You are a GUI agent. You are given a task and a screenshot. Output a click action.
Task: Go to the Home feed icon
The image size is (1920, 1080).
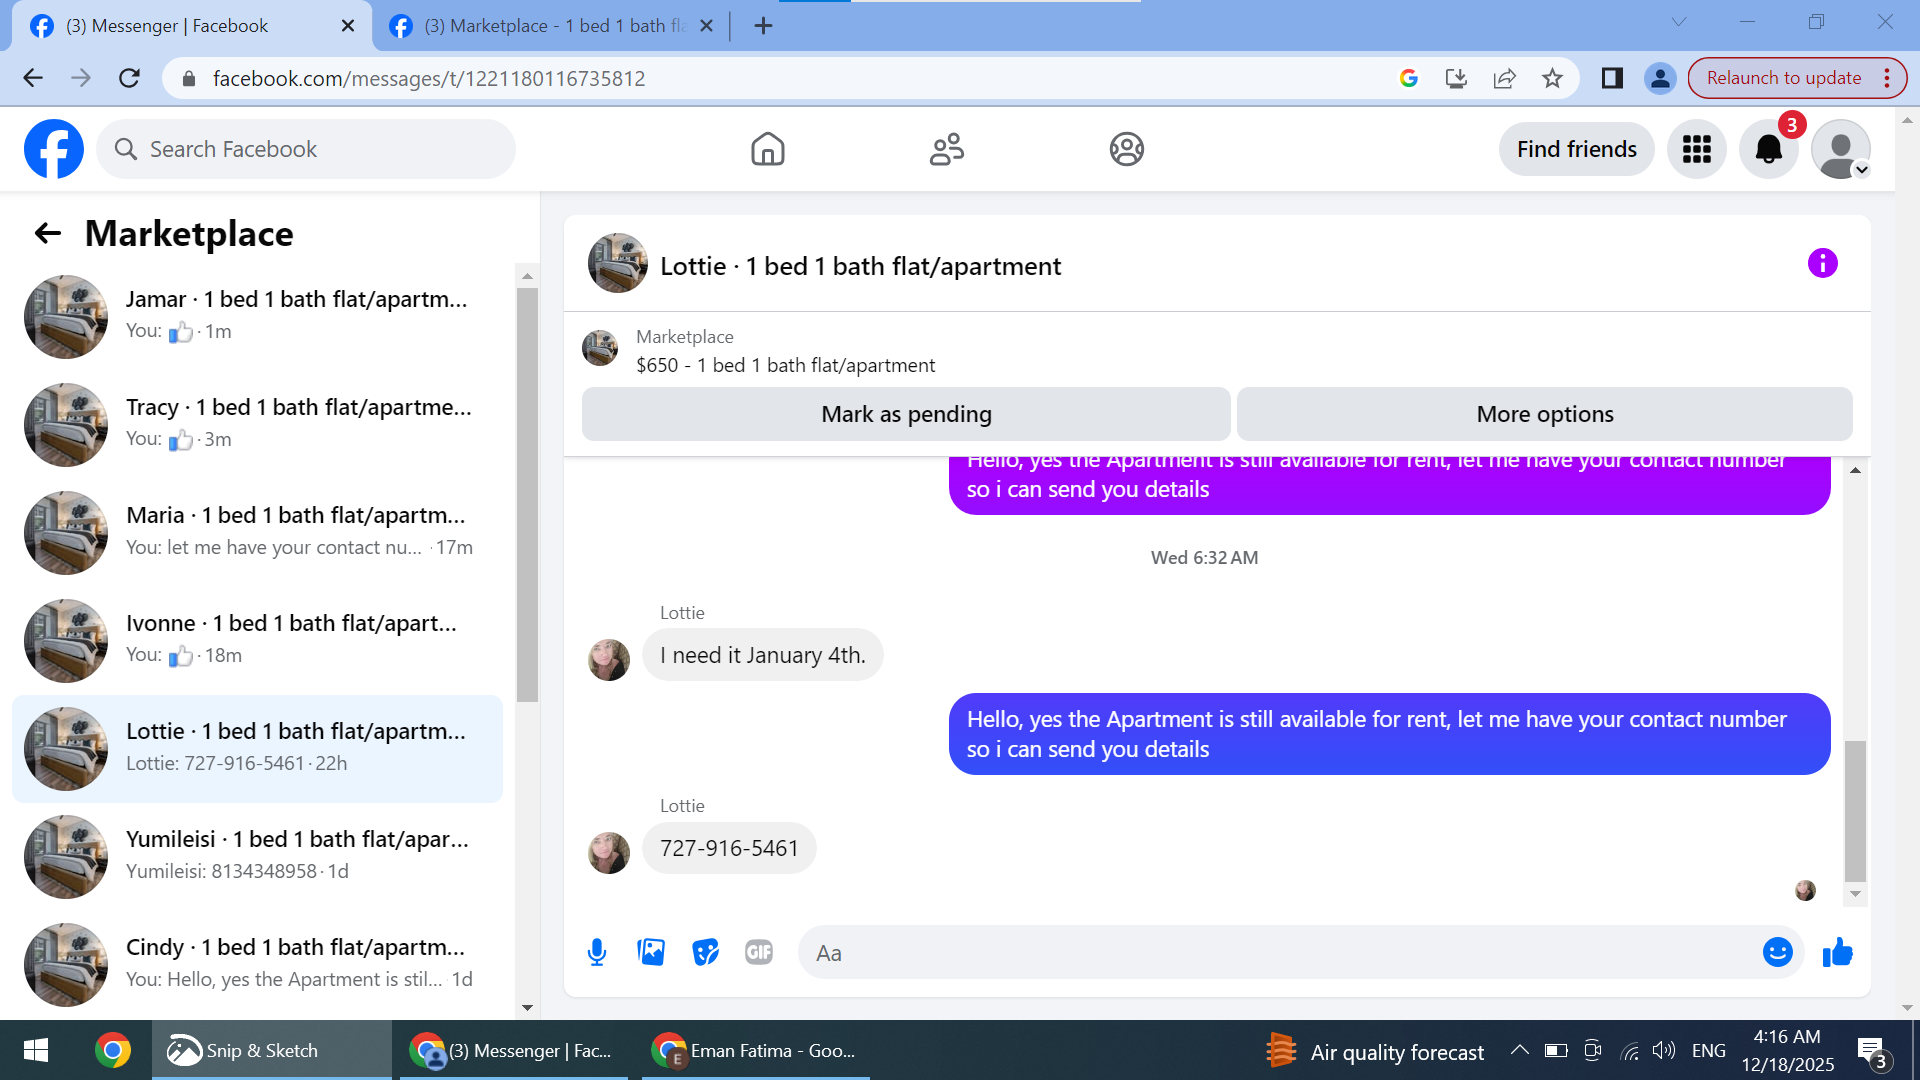point(767,149)
